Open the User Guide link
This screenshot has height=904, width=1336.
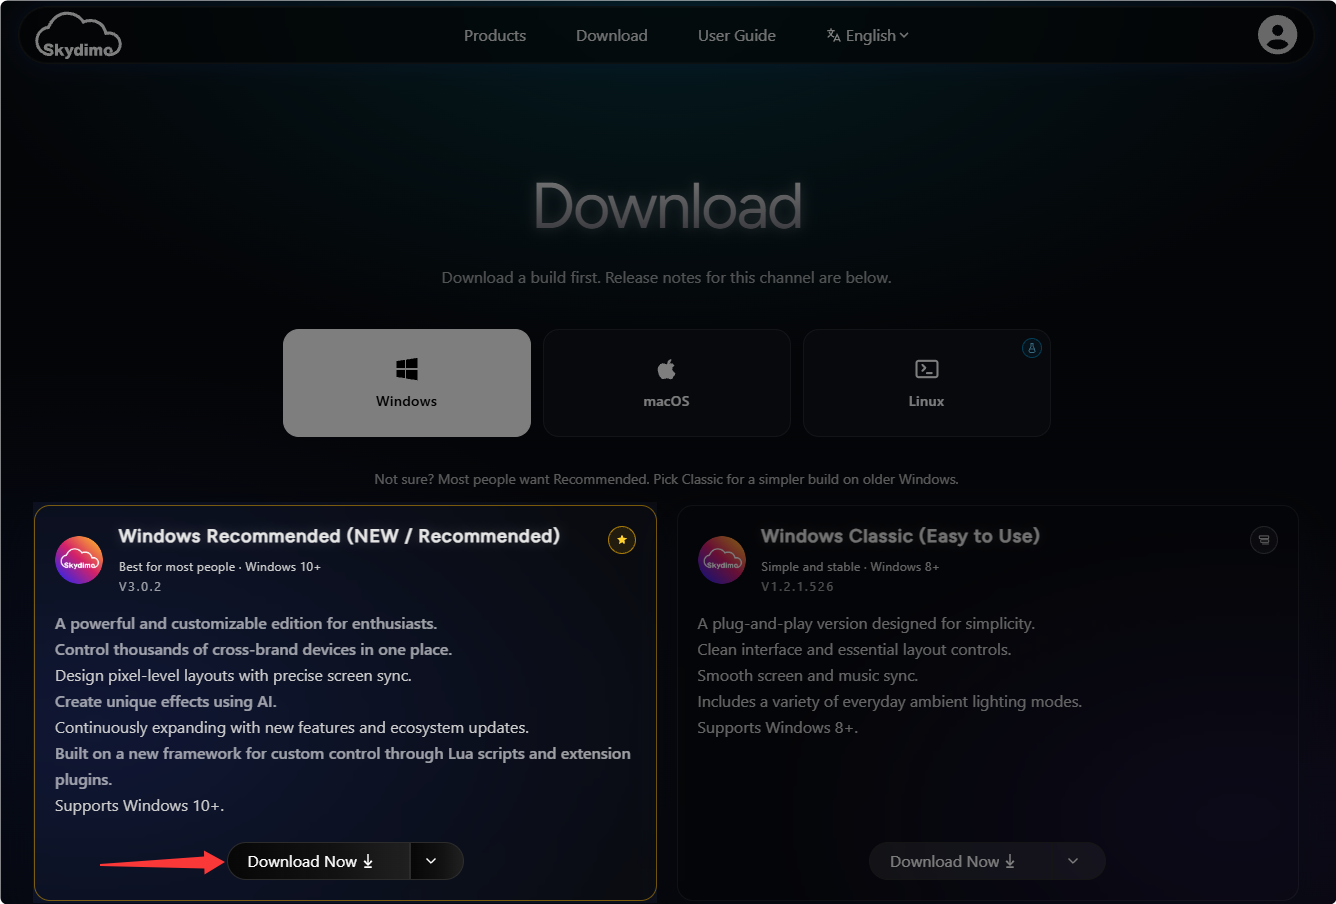[737, 36]
